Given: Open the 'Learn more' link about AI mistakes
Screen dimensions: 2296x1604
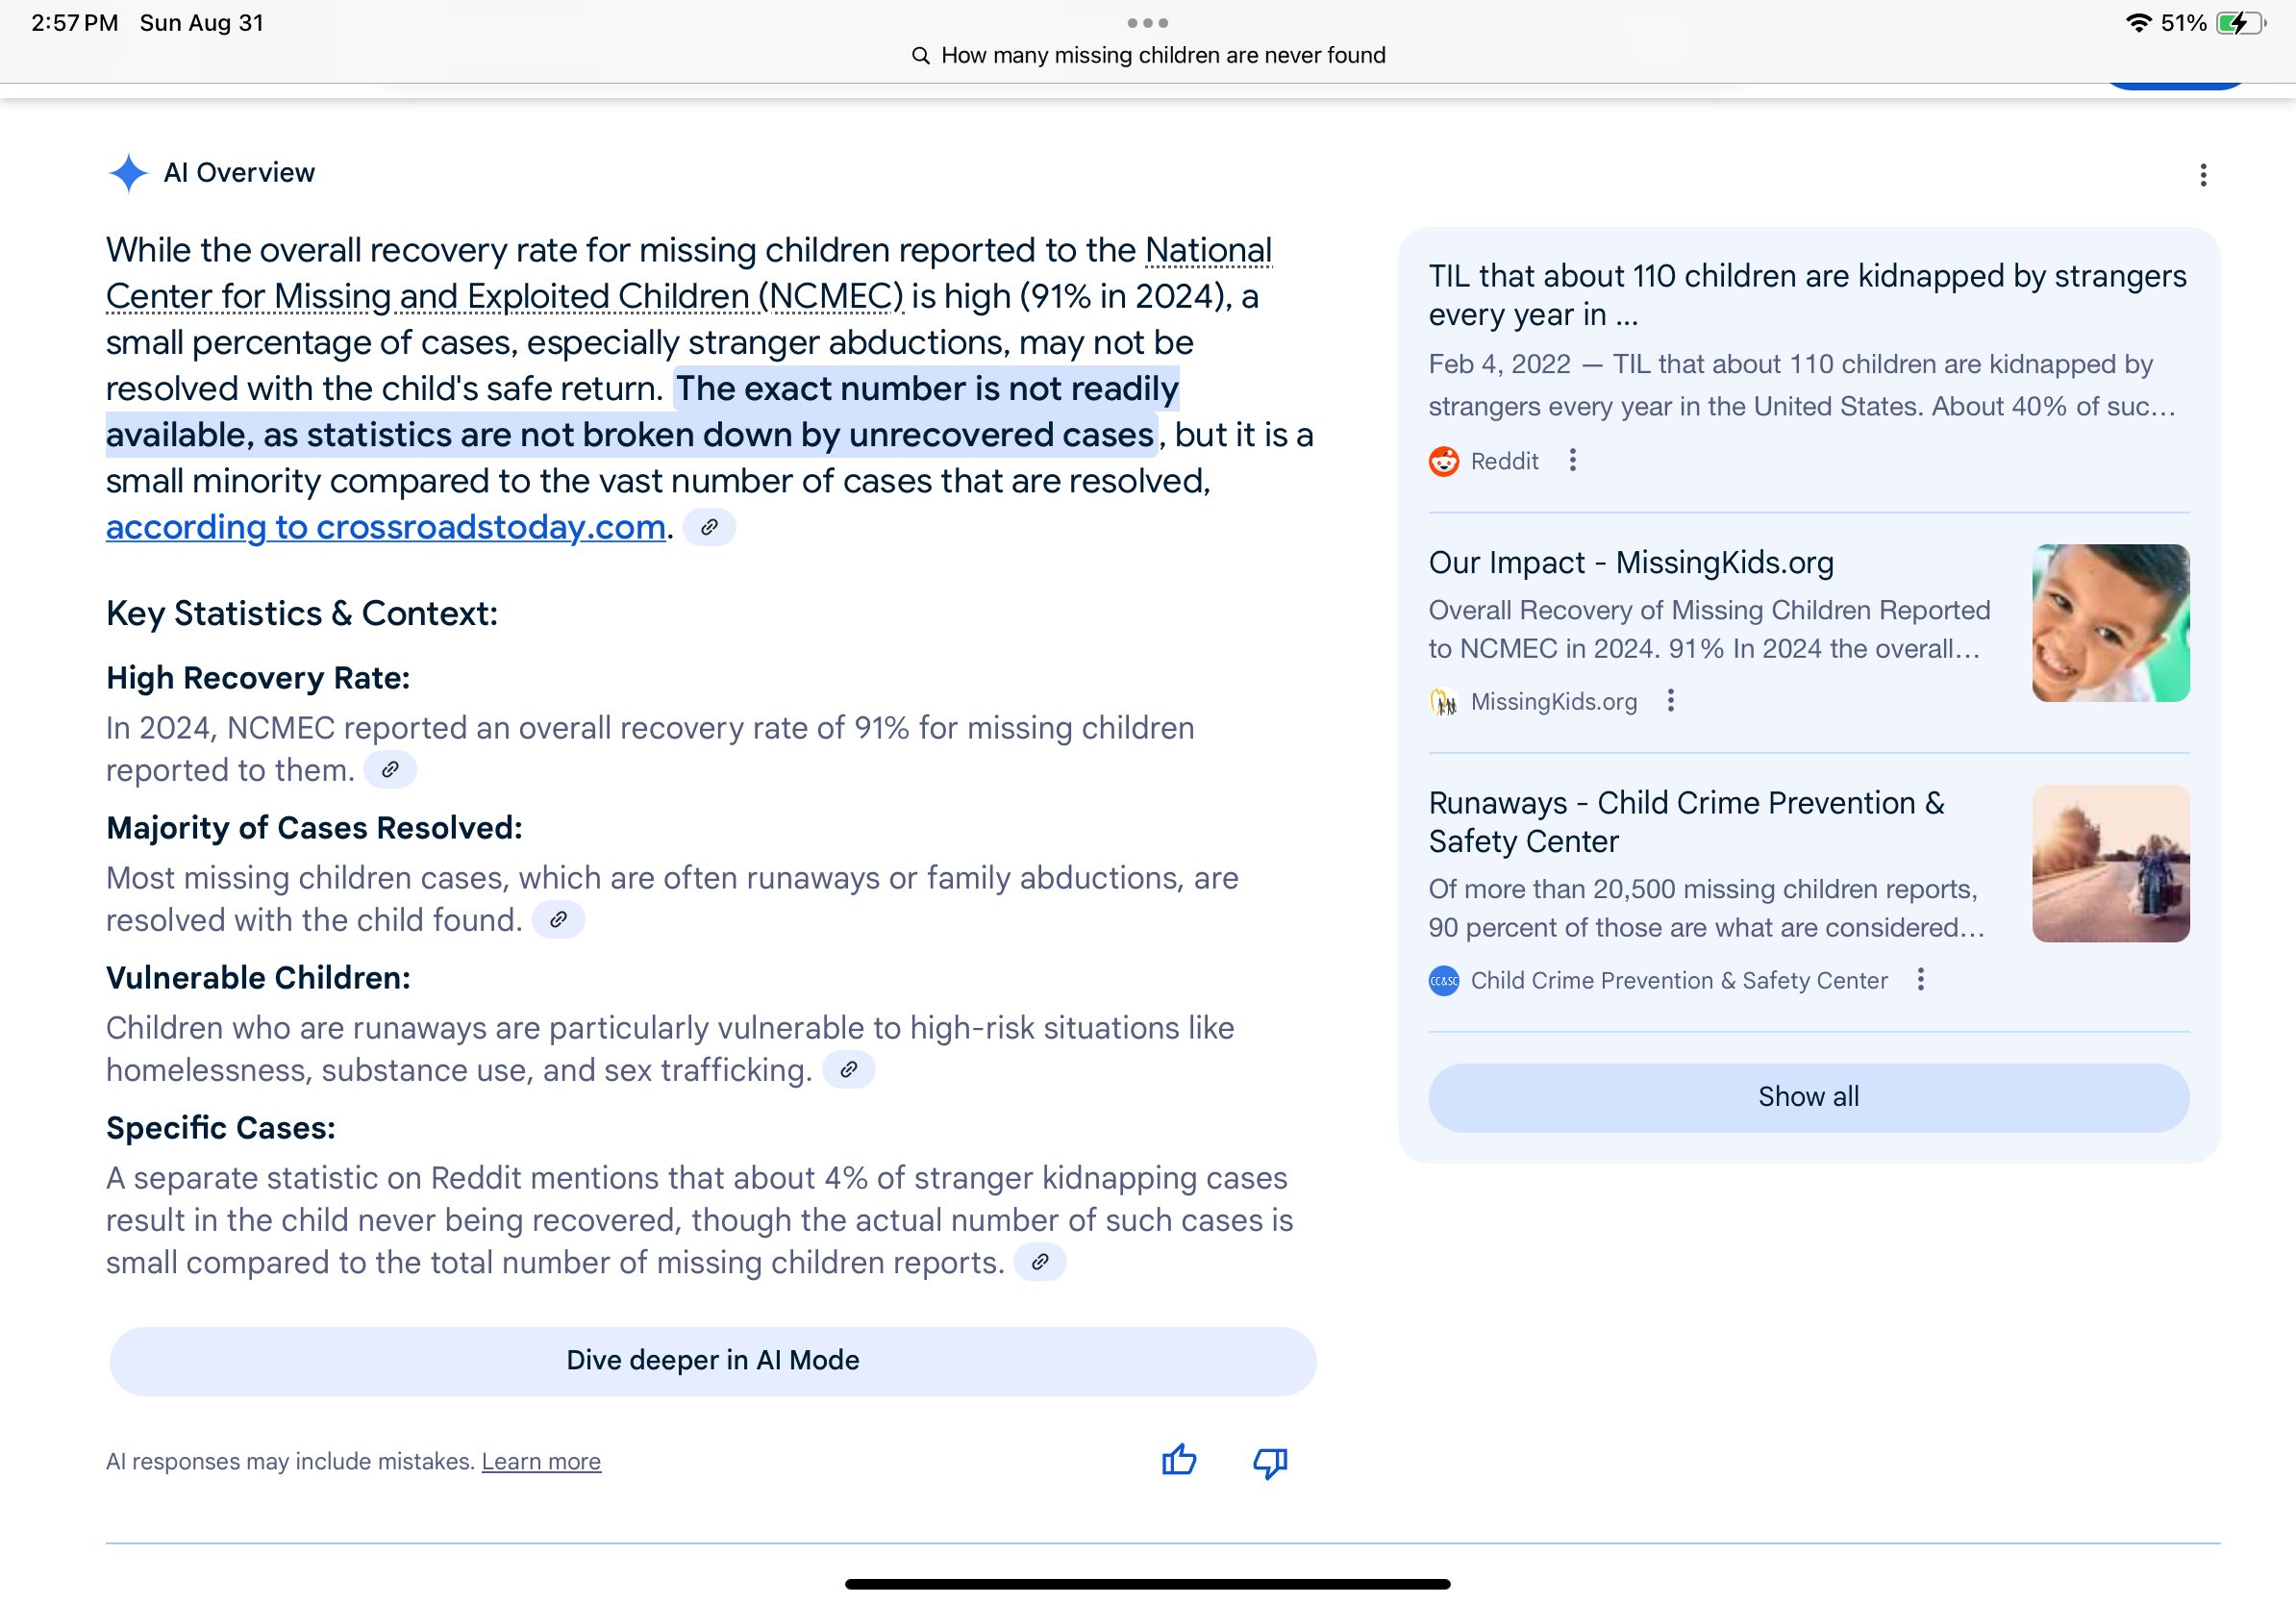Looking at the screenshot, I should (541, 1462).
